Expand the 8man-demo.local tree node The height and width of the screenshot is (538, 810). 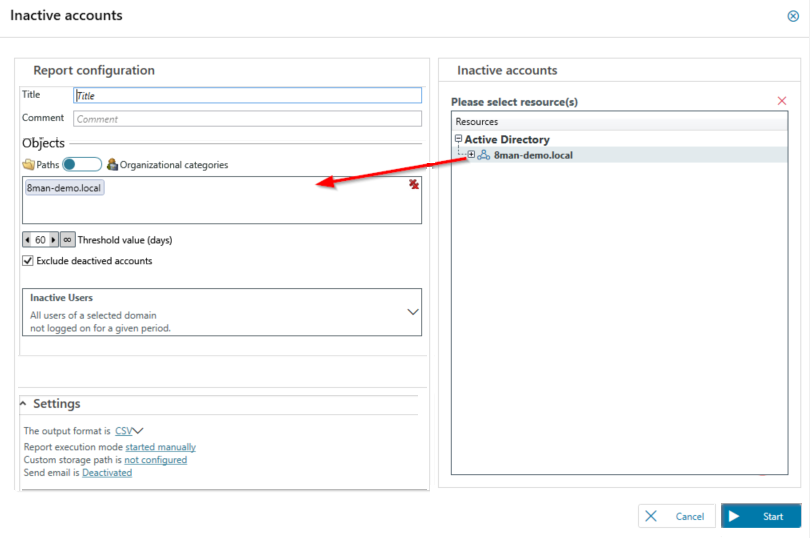coord(471,155)
